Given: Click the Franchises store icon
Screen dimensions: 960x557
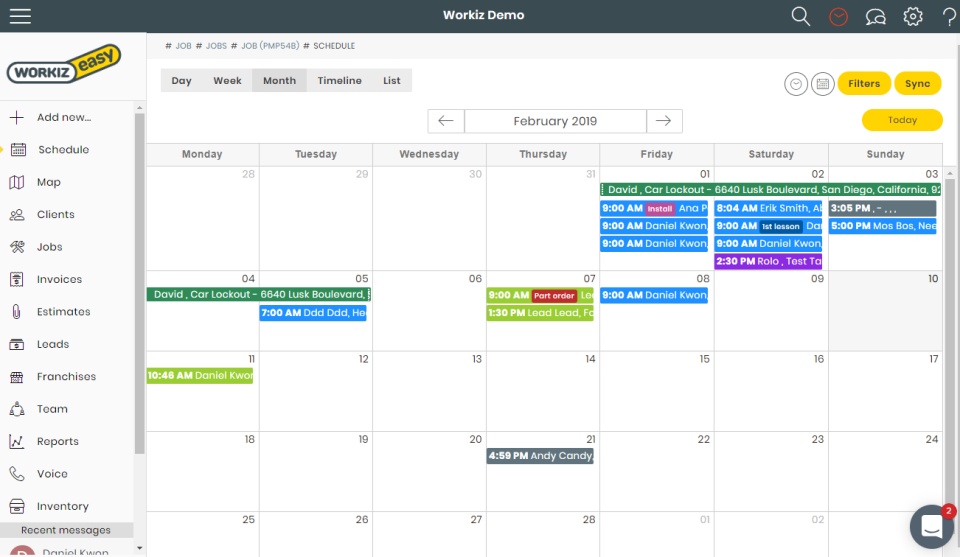Looking at the screenshot, I should coord(17,376).
